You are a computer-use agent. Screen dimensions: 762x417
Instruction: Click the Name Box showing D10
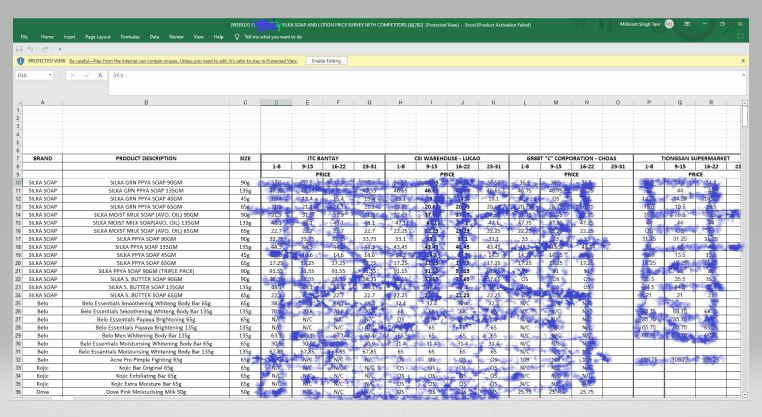32,75
